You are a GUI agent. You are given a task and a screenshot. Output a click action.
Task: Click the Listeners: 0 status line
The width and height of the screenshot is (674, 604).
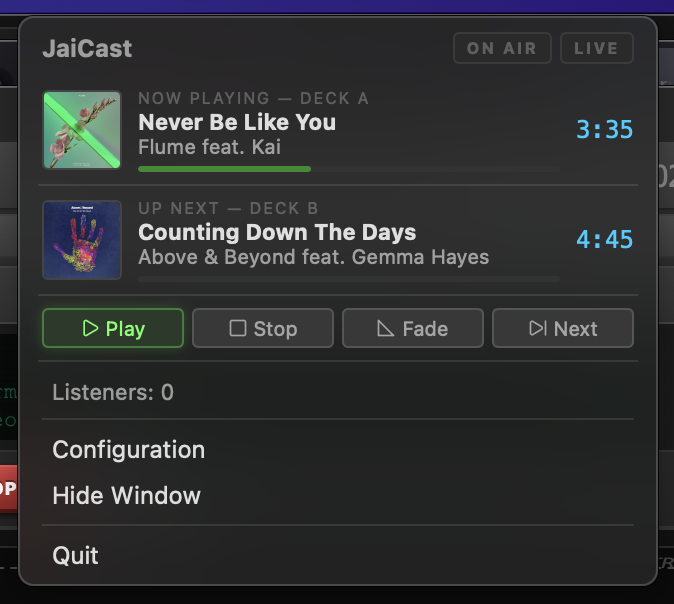(113, 393)
